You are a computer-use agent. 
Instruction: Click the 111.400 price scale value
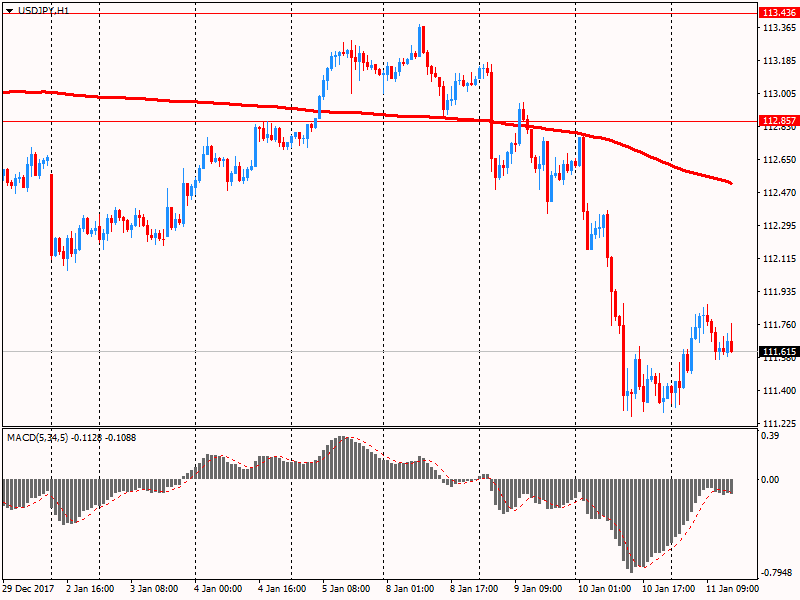coord(779,390)
